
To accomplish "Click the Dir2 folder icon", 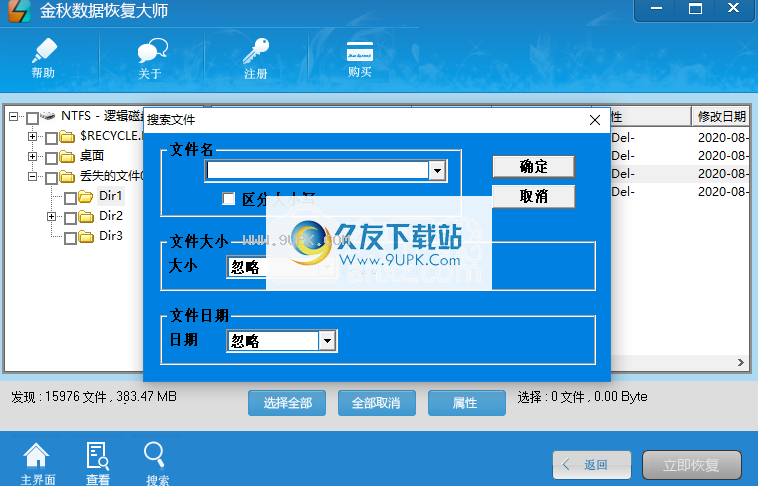I will point(86,217).
